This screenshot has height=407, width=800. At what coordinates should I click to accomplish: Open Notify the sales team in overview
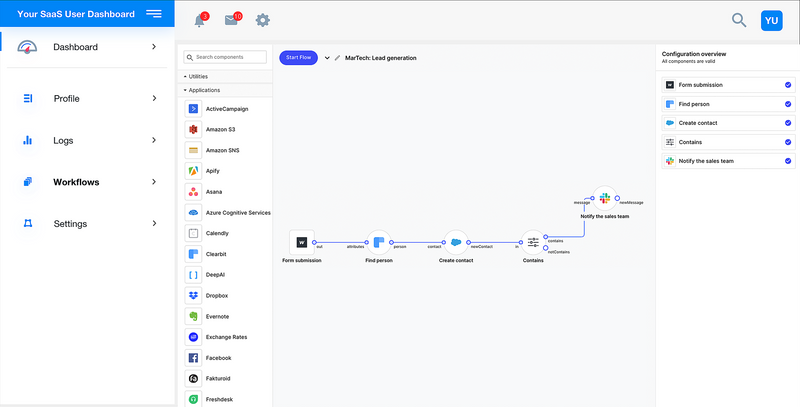coord(728,161)
